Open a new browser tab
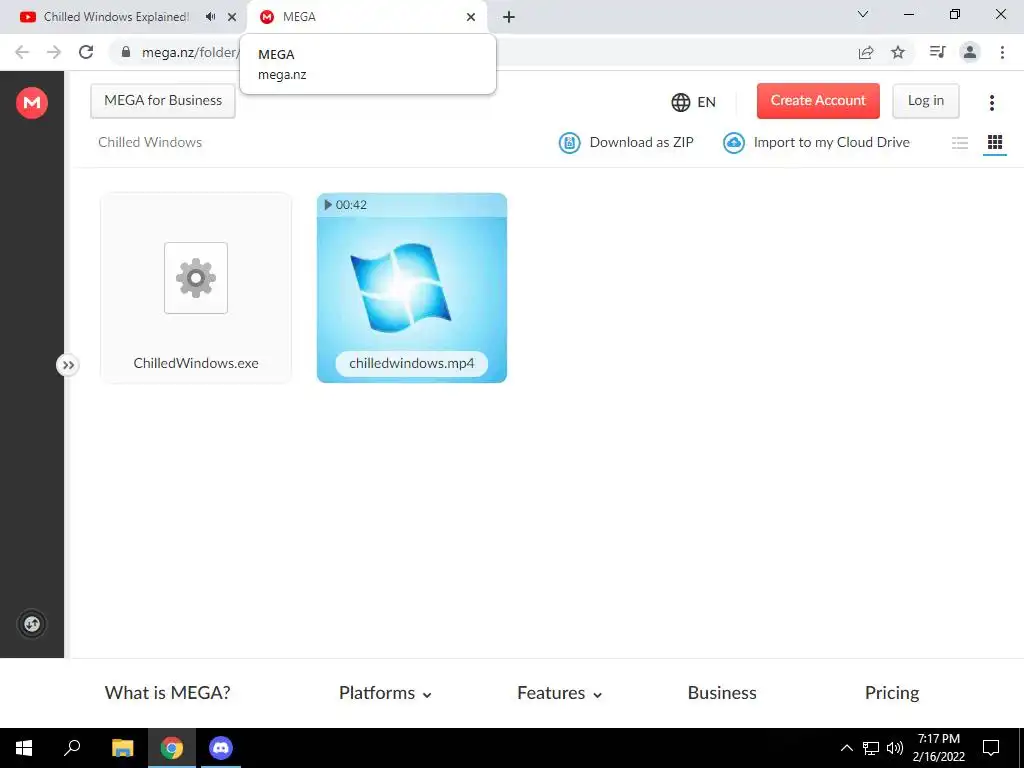The image size is (1024, 768). [509, 17]
